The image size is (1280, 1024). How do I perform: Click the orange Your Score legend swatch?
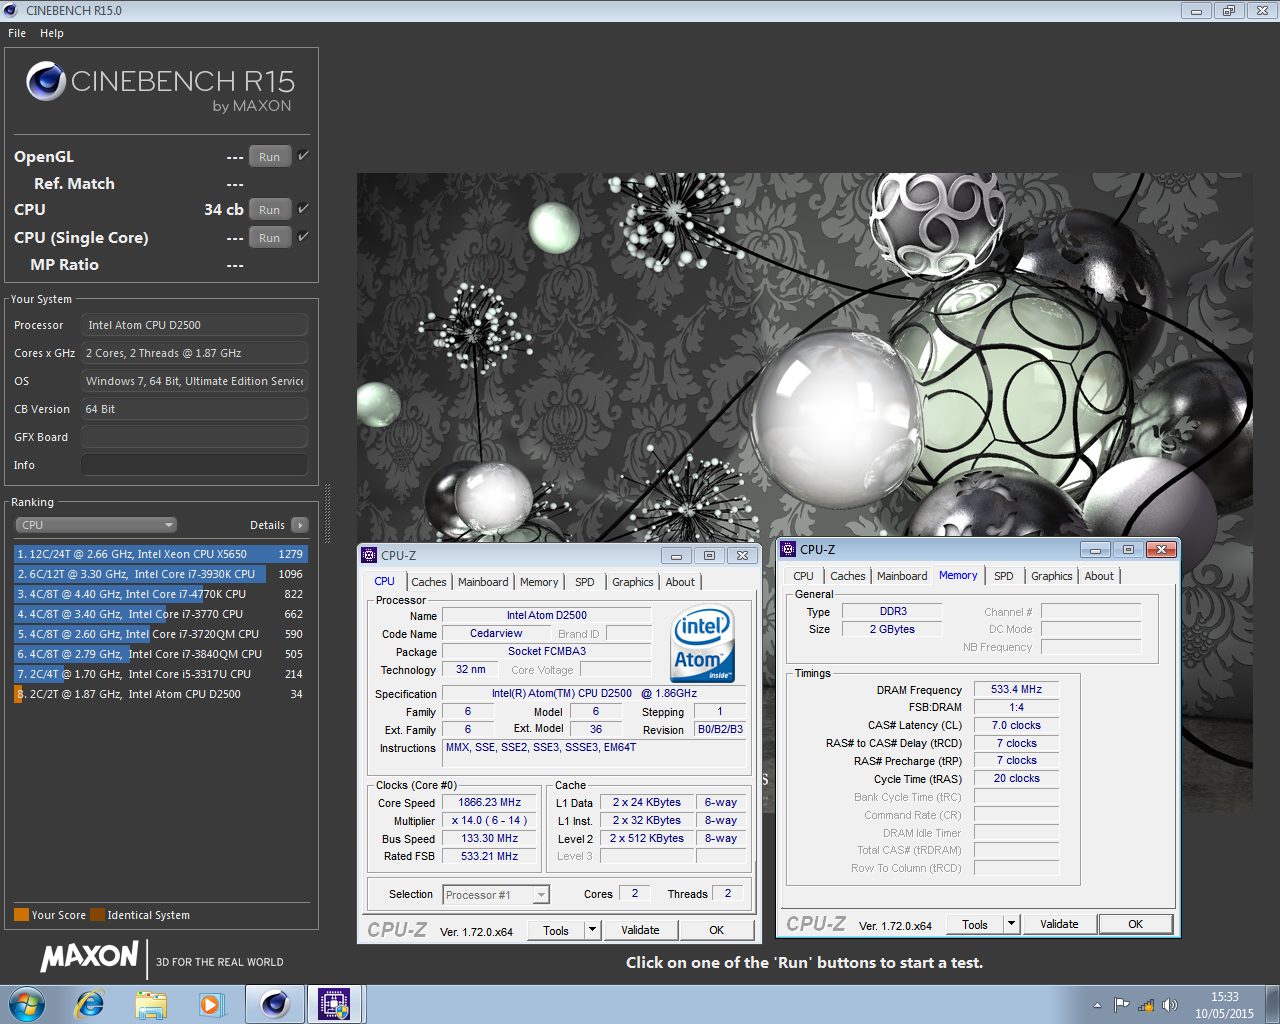pyautogui.click(x=21, y=915)
